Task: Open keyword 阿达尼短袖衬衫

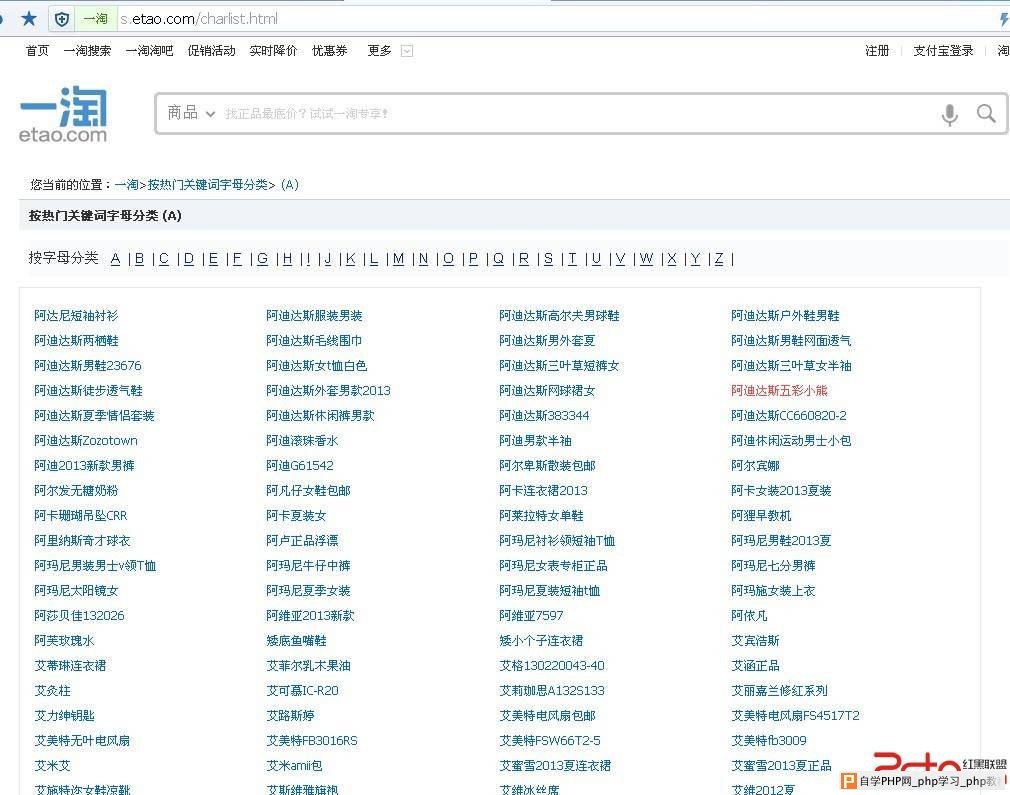Action: (76, 316)
